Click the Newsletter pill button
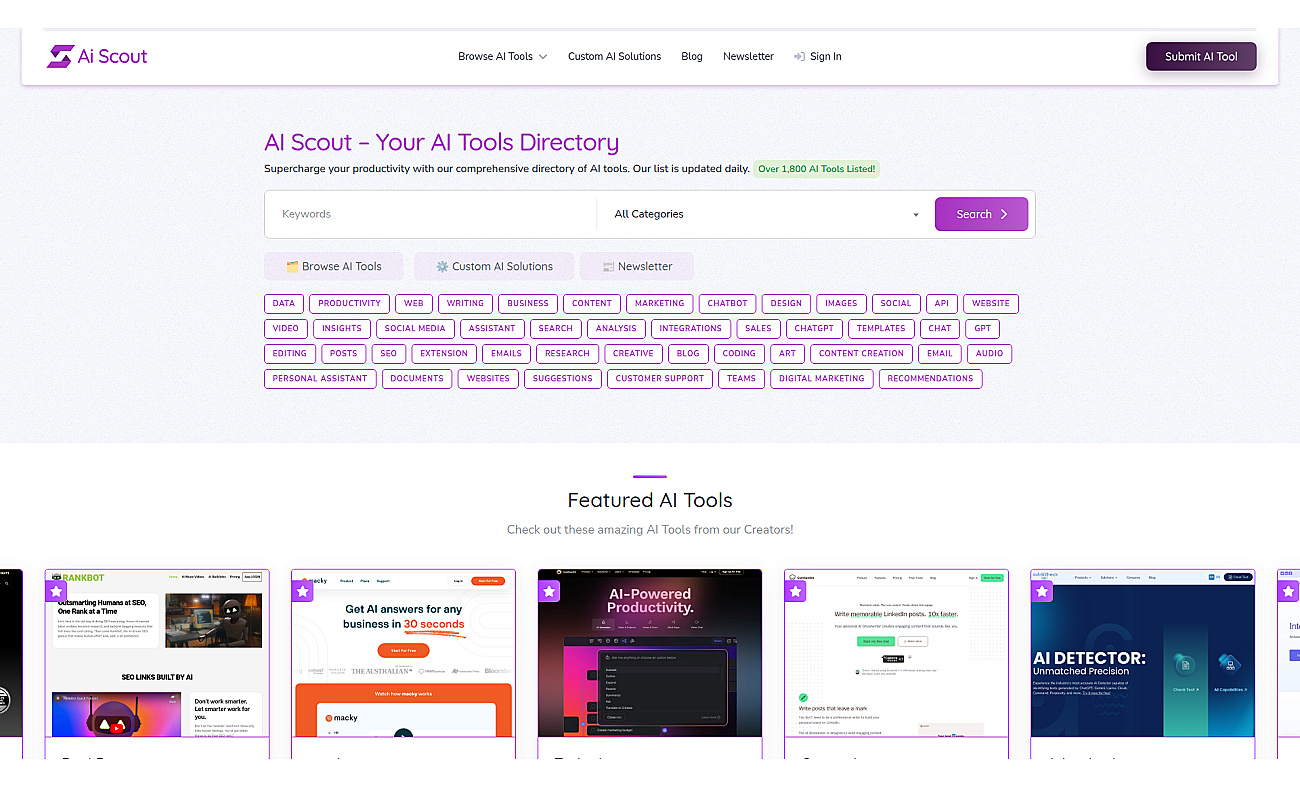This screenshot has width=1300, height=788. (636, 266)
